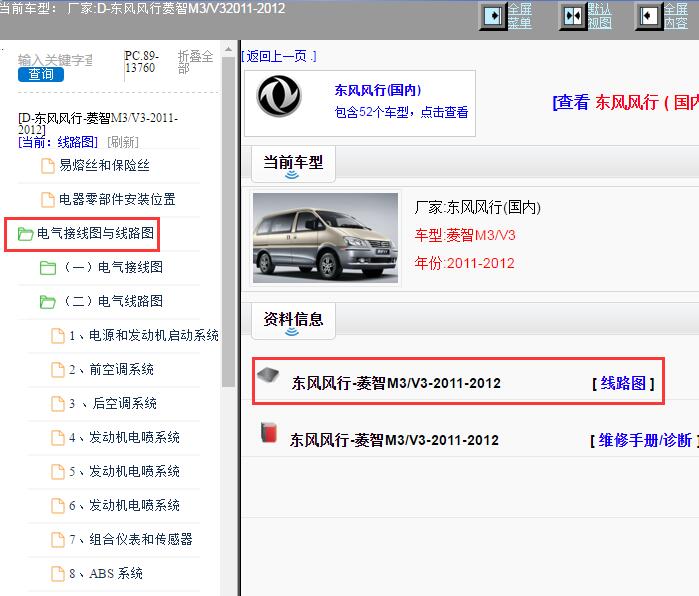Click the 车型:菱智M3/V3 text
The height and width of the screenshot is (596, 699).
(x=465, y=235)
